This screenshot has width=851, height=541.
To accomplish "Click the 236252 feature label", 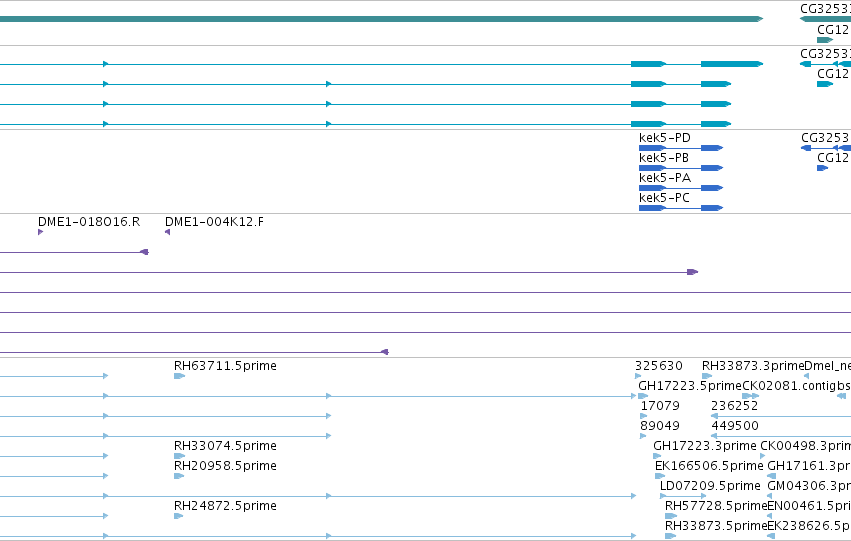I will pyautogui.click(x=735, y=406).
